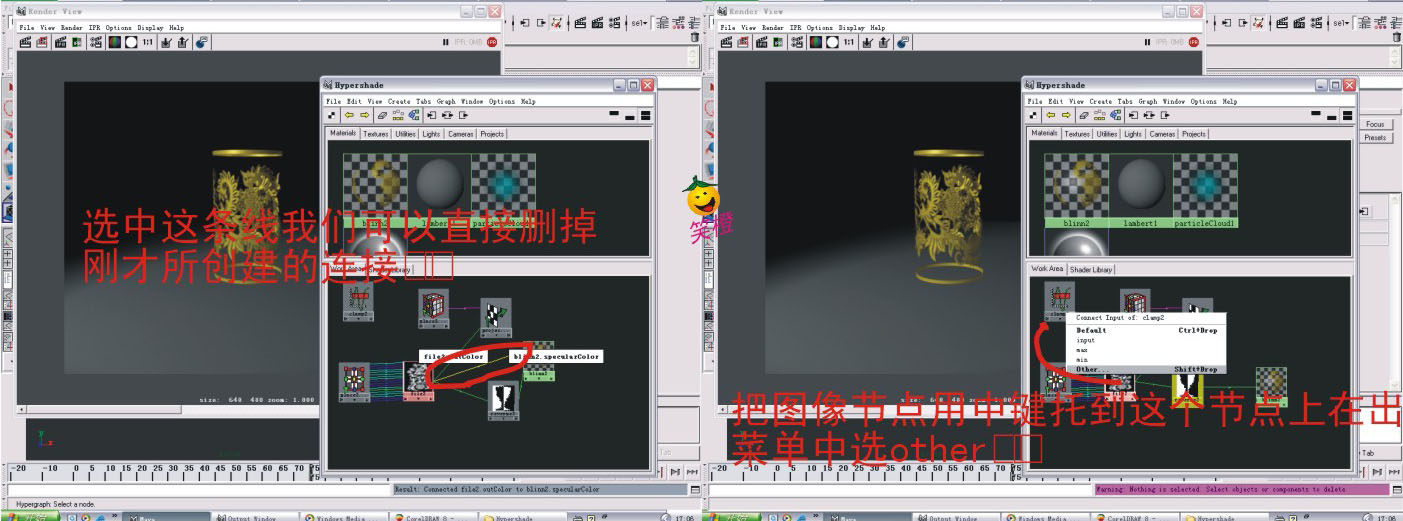The image size is (1403, 521).
Task: Click Output Window button in left taskbar
Action: coord(254,517)
